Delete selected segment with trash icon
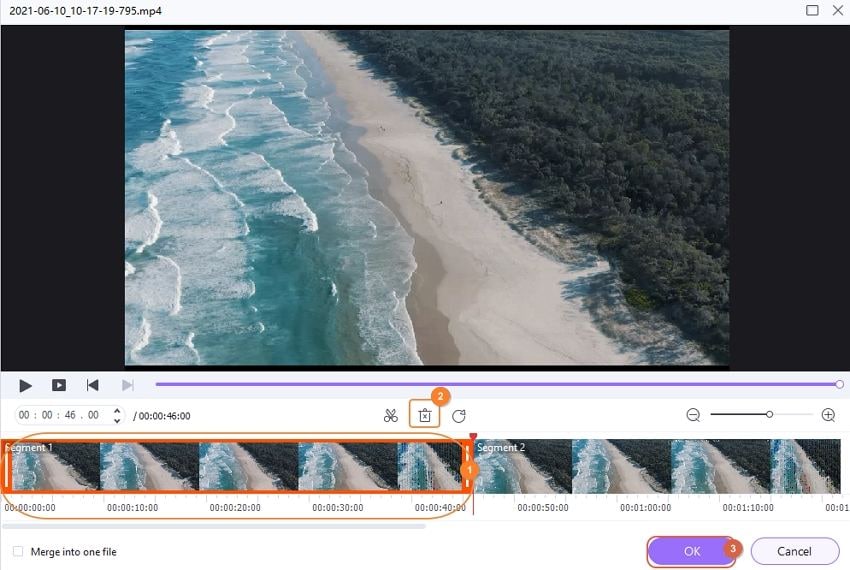Screen dimensions: 850x570 click(425, 416)
